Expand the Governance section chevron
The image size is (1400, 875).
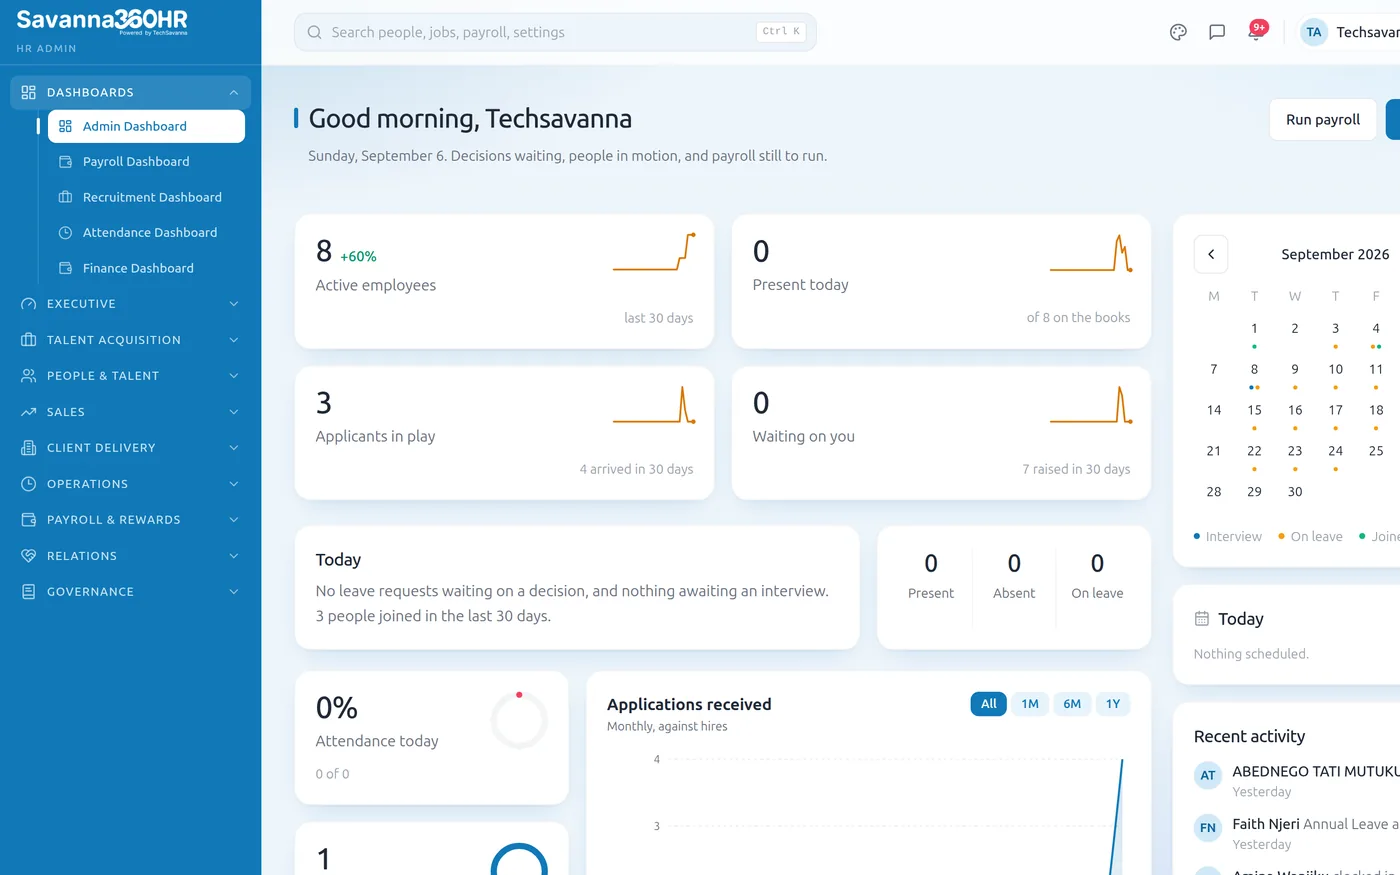(233, 592)
